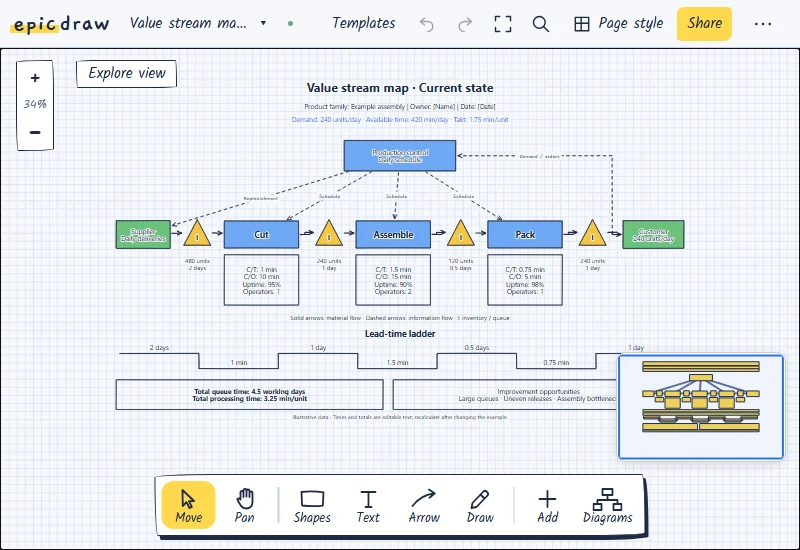Select the Cut data box with C/T: 1 min
This screenshot has height=550, width=800.
(x=261, y=280)
